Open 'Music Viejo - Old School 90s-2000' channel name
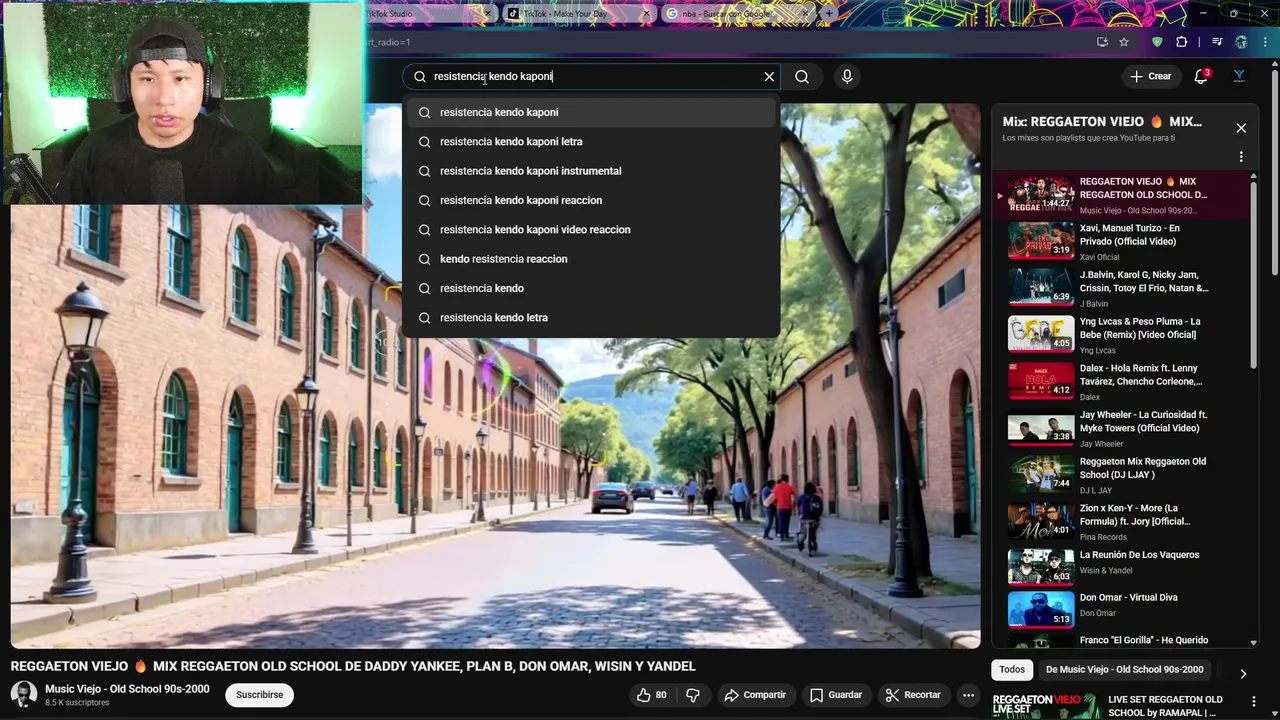The width and height of the screenshot is (1280, 720). (x=127, y=689)
